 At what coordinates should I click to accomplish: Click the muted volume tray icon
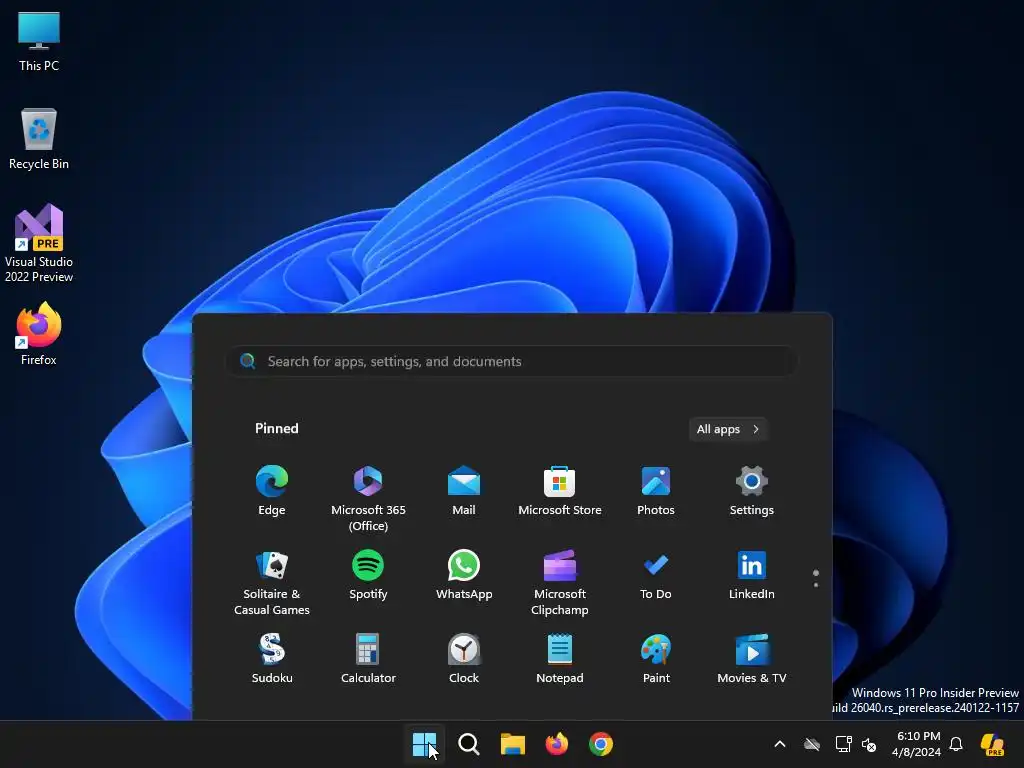click(869, 744)
